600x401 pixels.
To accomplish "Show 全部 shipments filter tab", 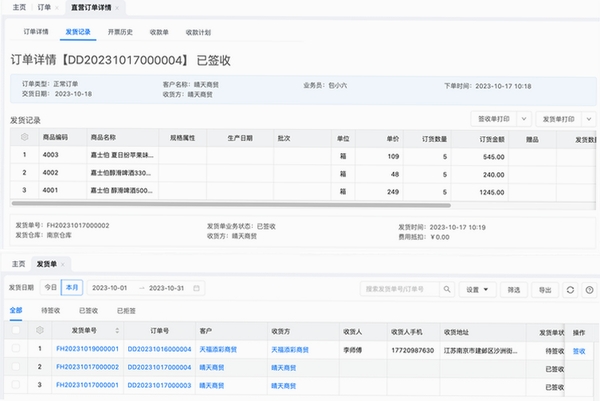I will 16,310.
